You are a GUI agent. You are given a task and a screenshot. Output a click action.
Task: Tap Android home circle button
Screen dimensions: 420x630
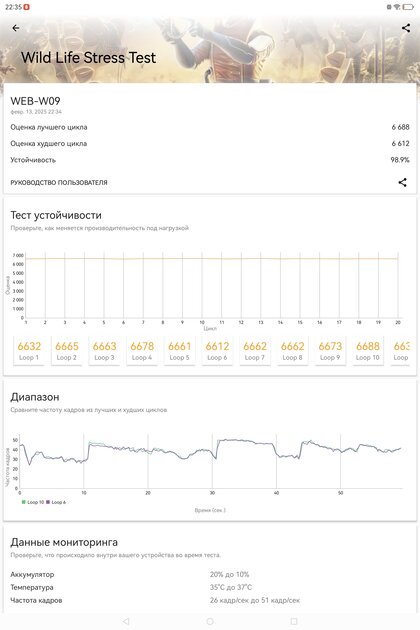tap(210, 621)
